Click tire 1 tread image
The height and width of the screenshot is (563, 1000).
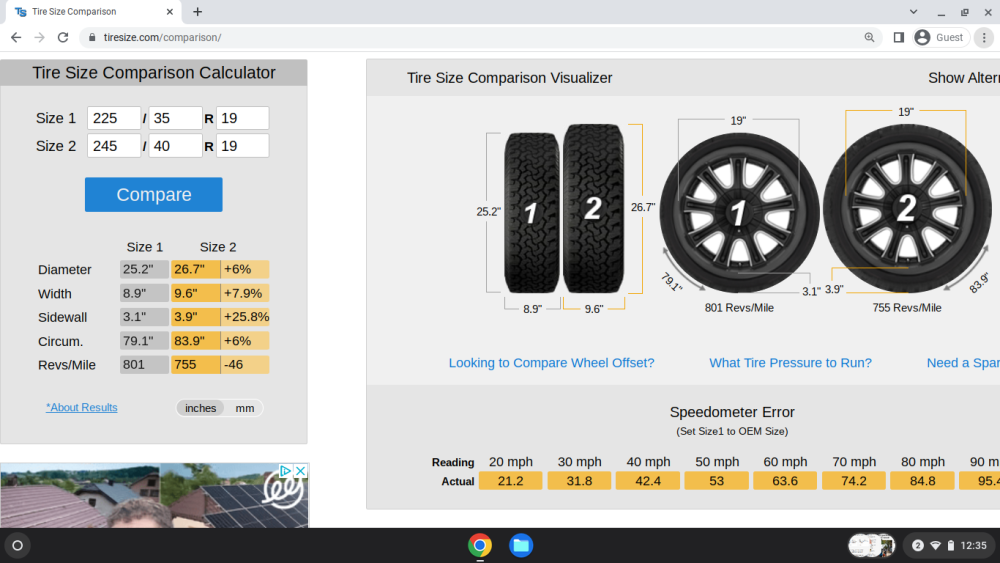coord(531,213)
